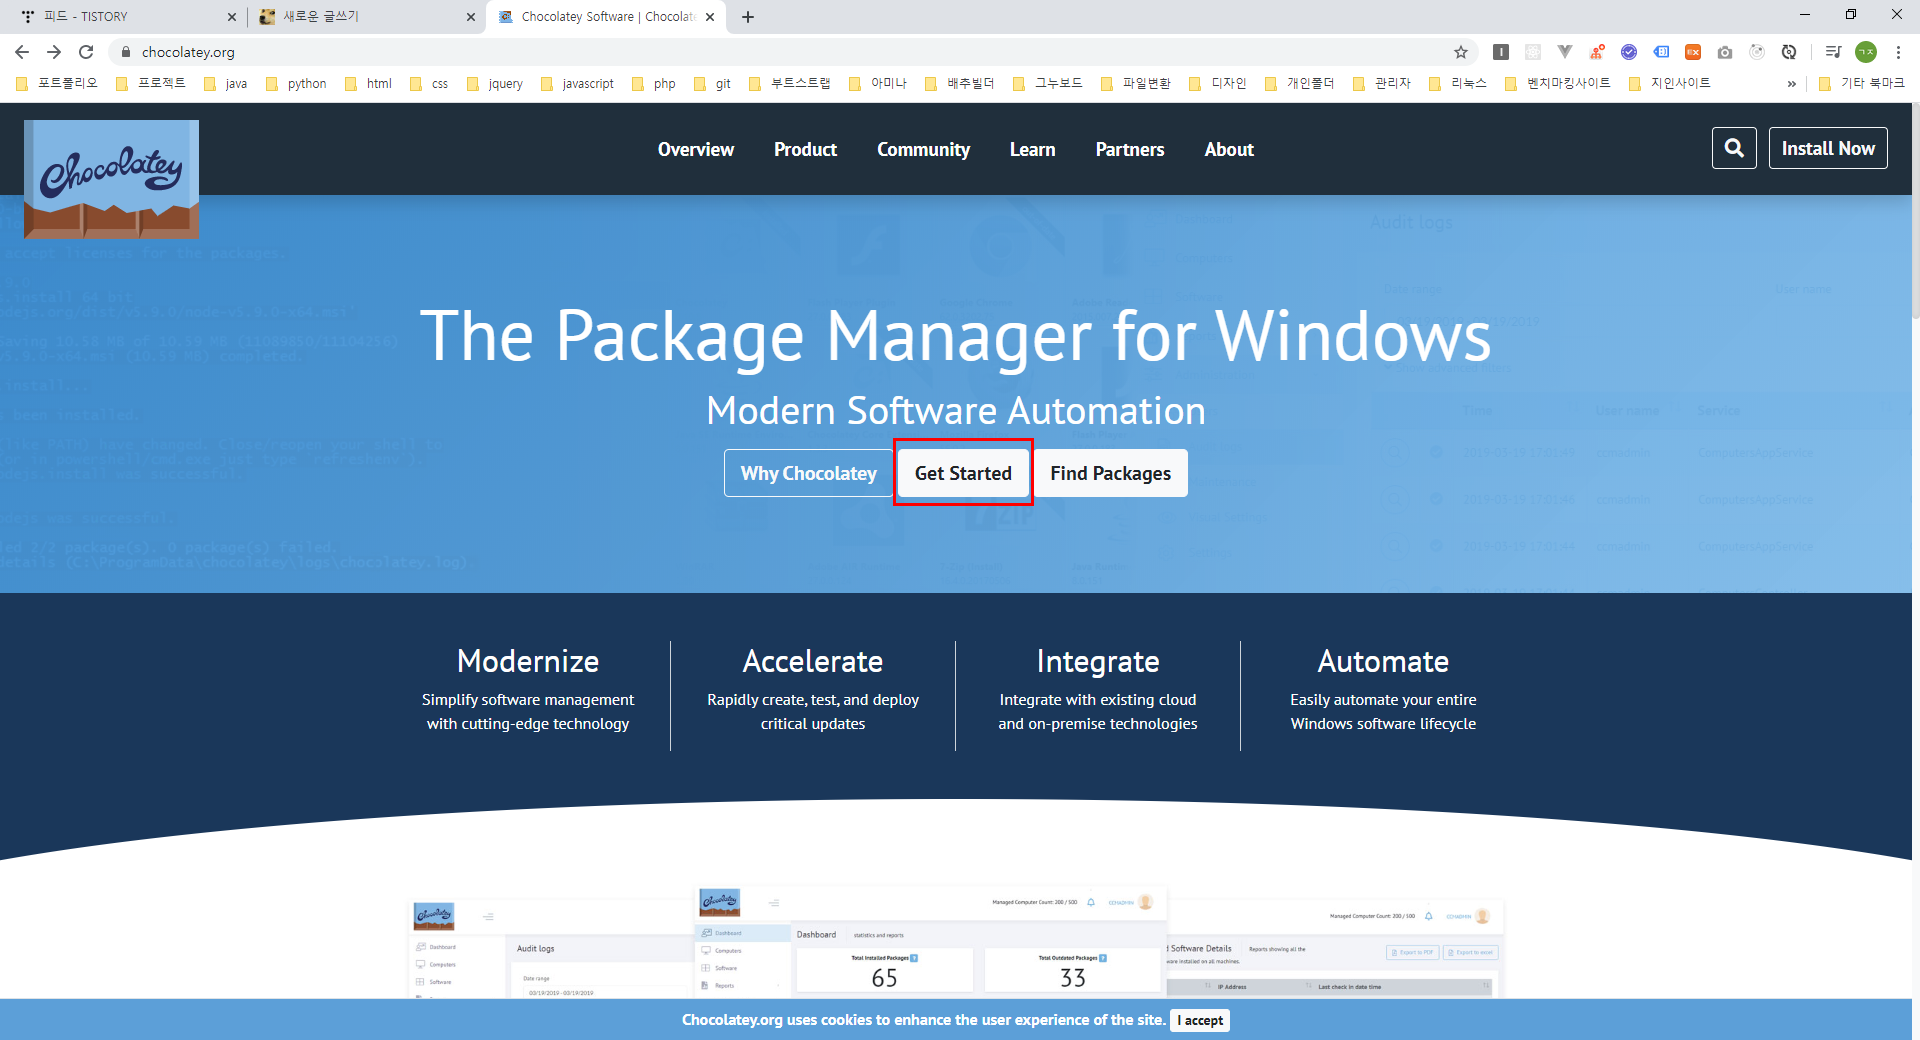Click the Install Now button

click(x=1827, y=148)
